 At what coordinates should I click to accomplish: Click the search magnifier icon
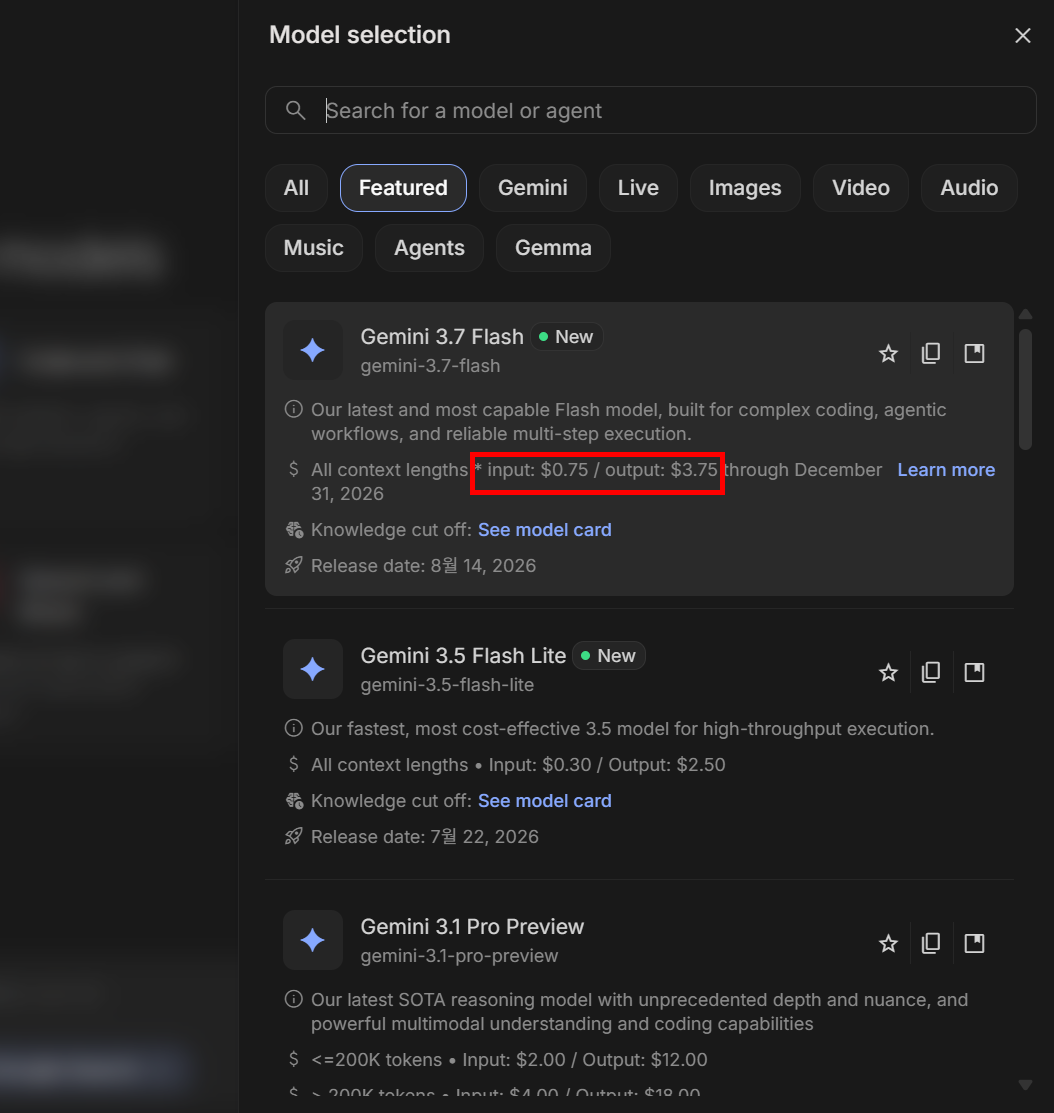click(295, 110)
